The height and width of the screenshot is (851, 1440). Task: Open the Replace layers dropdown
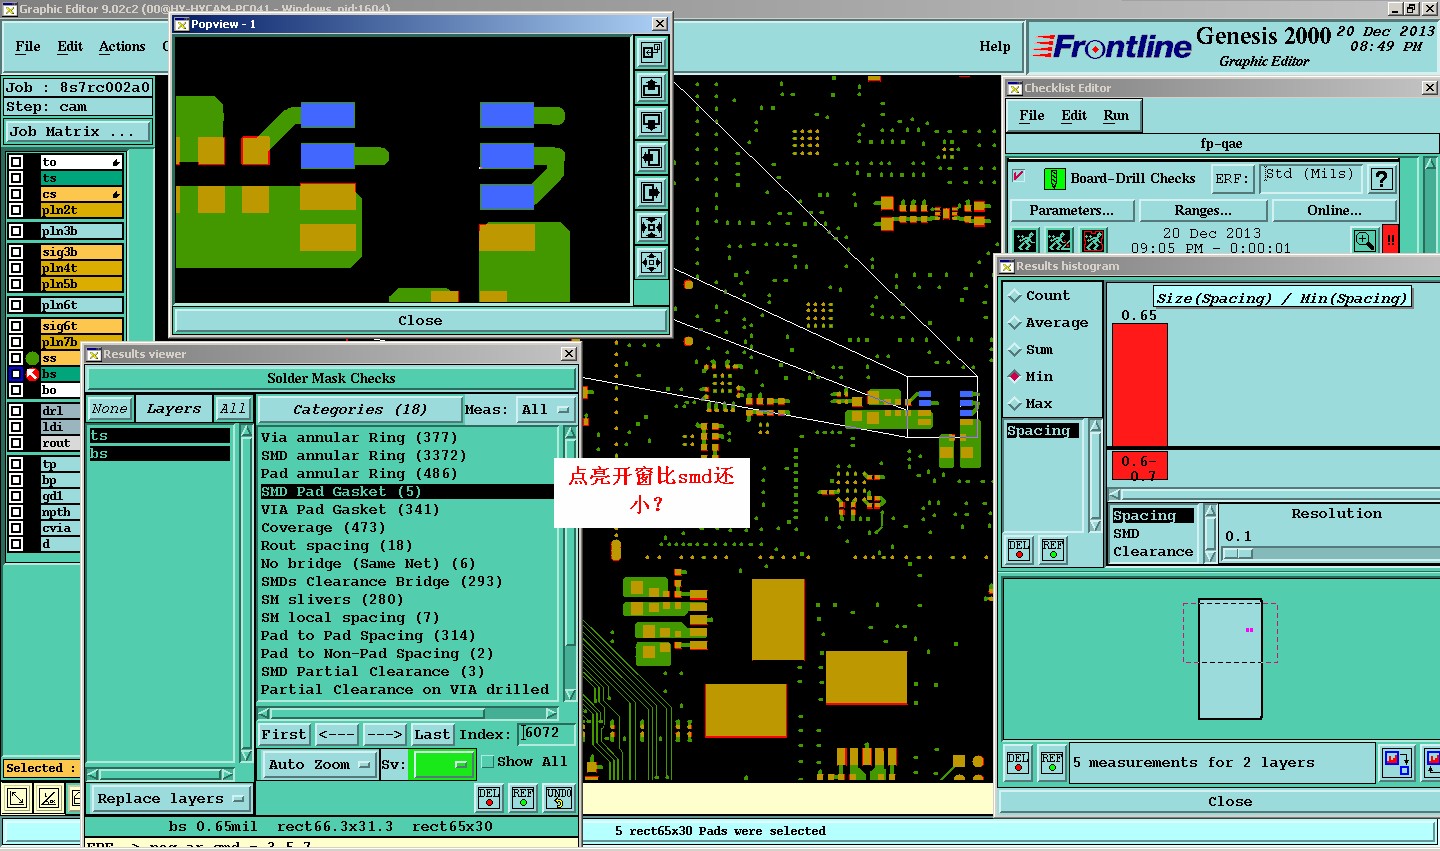pyautogui.click(x=170, y=799)
